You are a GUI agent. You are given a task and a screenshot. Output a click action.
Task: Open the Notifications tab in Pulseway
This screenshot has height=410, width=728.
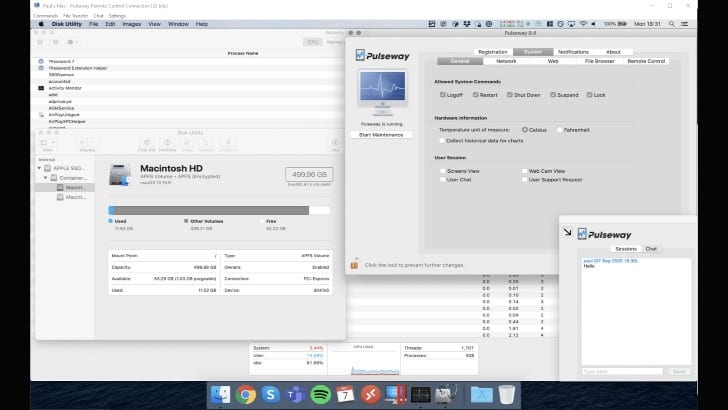(x=573, y=52)
